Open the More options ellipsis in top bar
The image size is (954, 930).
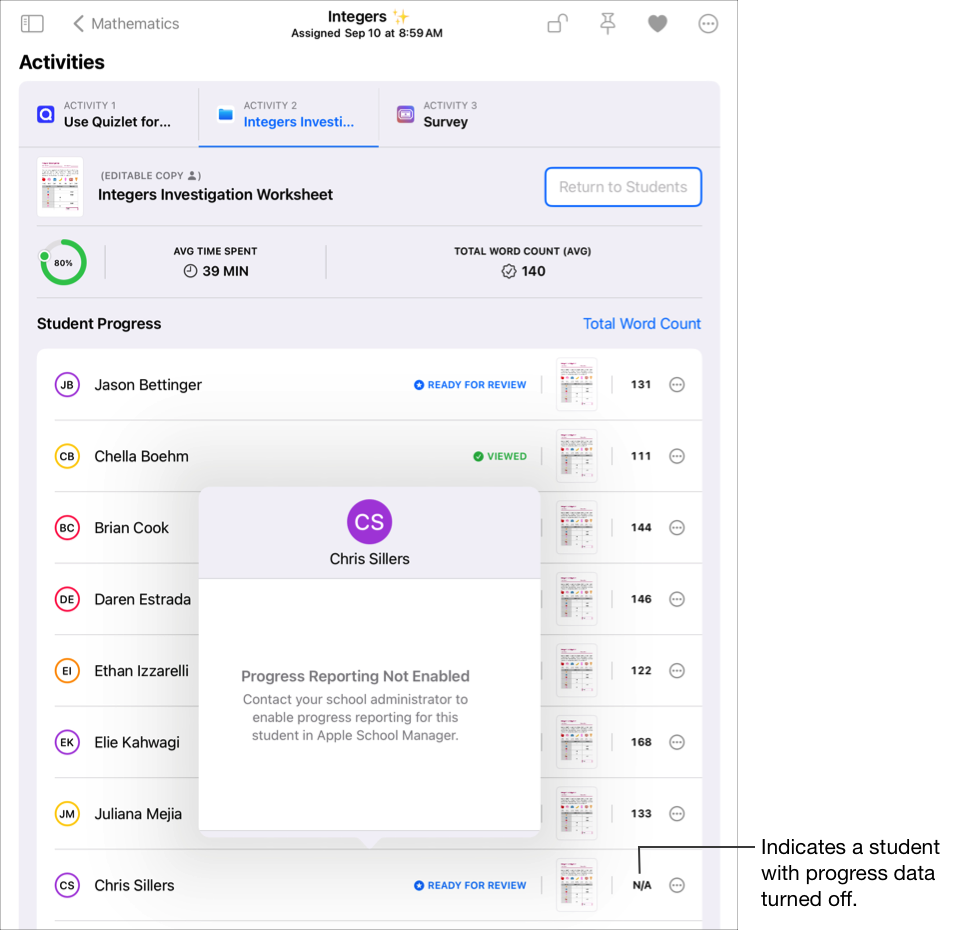coord(708,23)
